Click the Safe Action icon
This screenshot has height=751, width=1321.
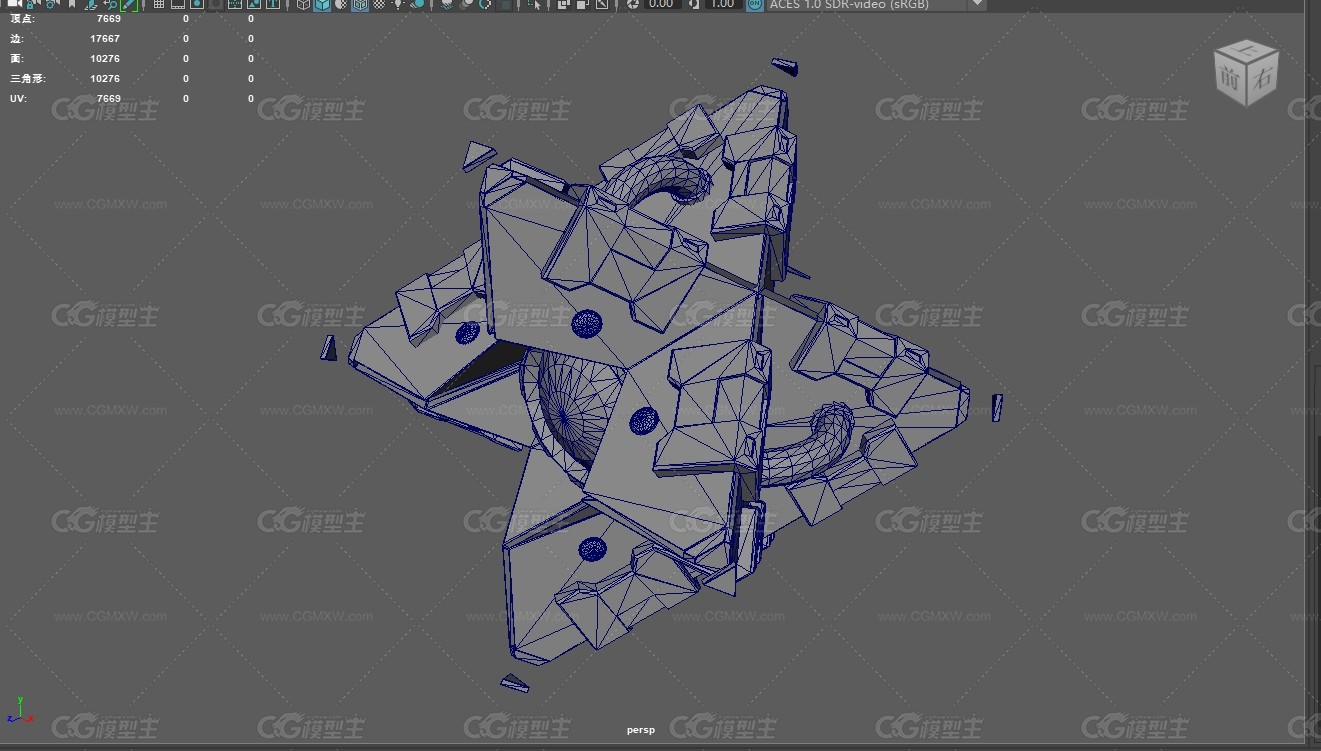click(253, 4)
